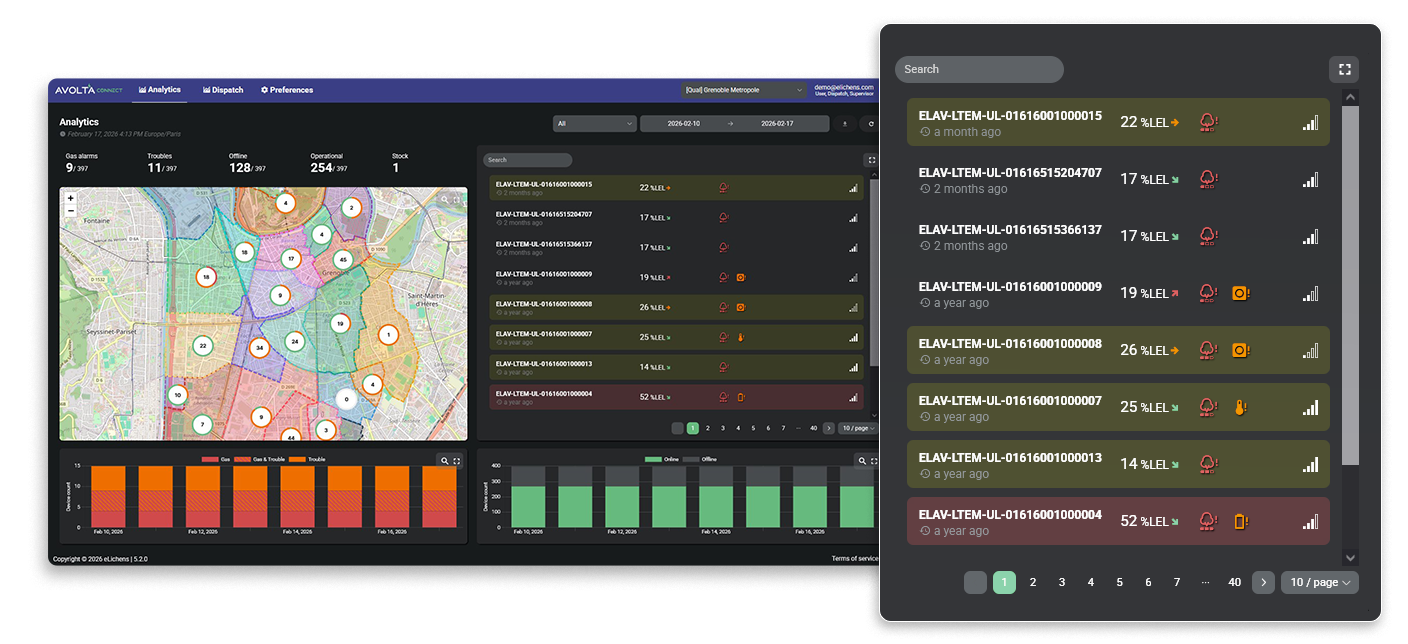Click signal strength icon on row ending 1000015, enlarged panel

pyautogui.click(x=1310, y=122)
